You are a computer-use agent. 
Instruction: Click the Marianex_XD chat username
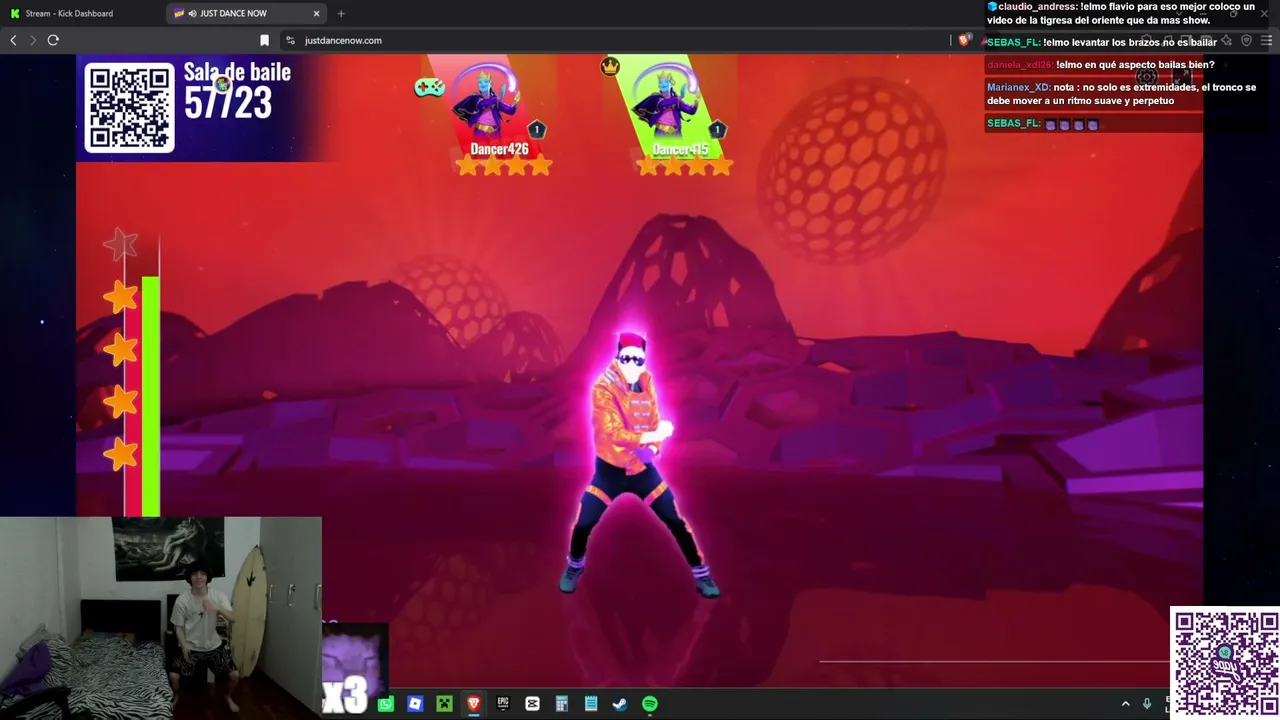1019,87
